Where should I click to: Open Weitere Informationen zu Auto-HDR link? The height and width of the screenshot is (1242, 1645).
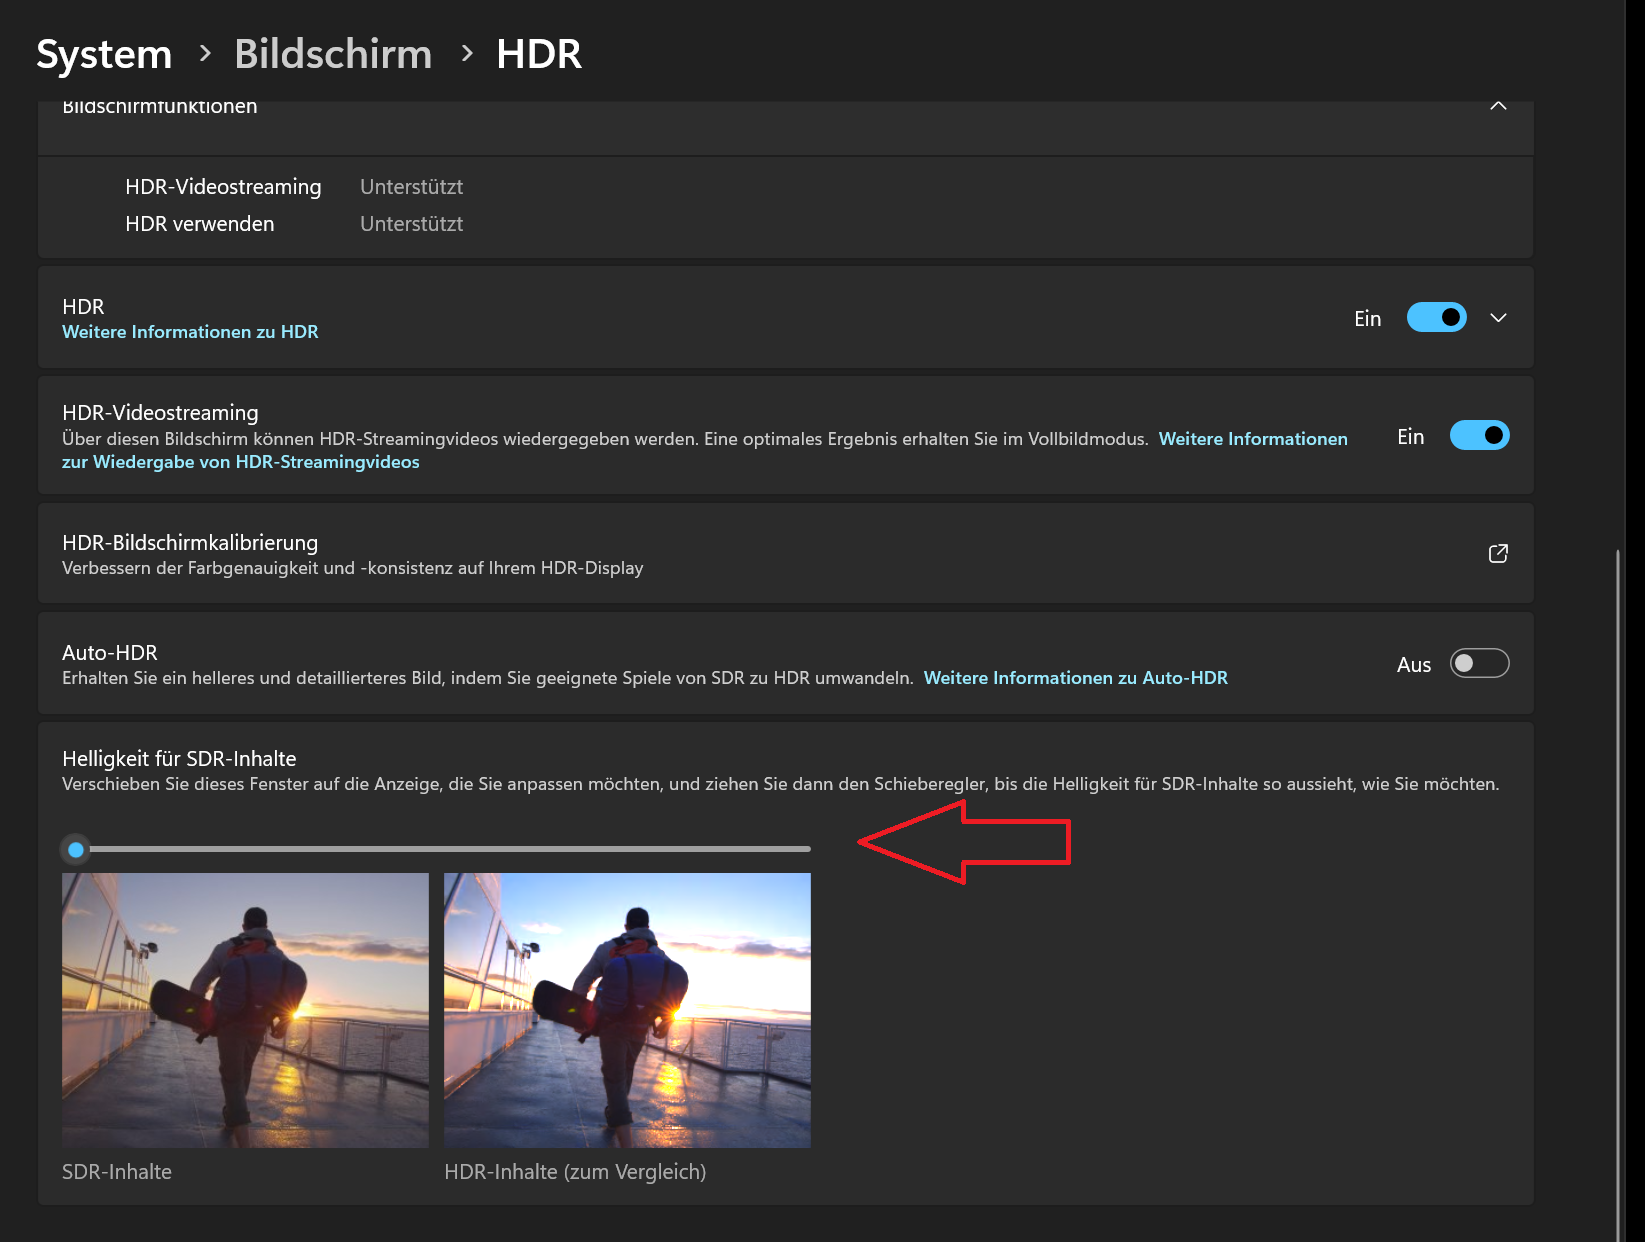(1074, 677)
